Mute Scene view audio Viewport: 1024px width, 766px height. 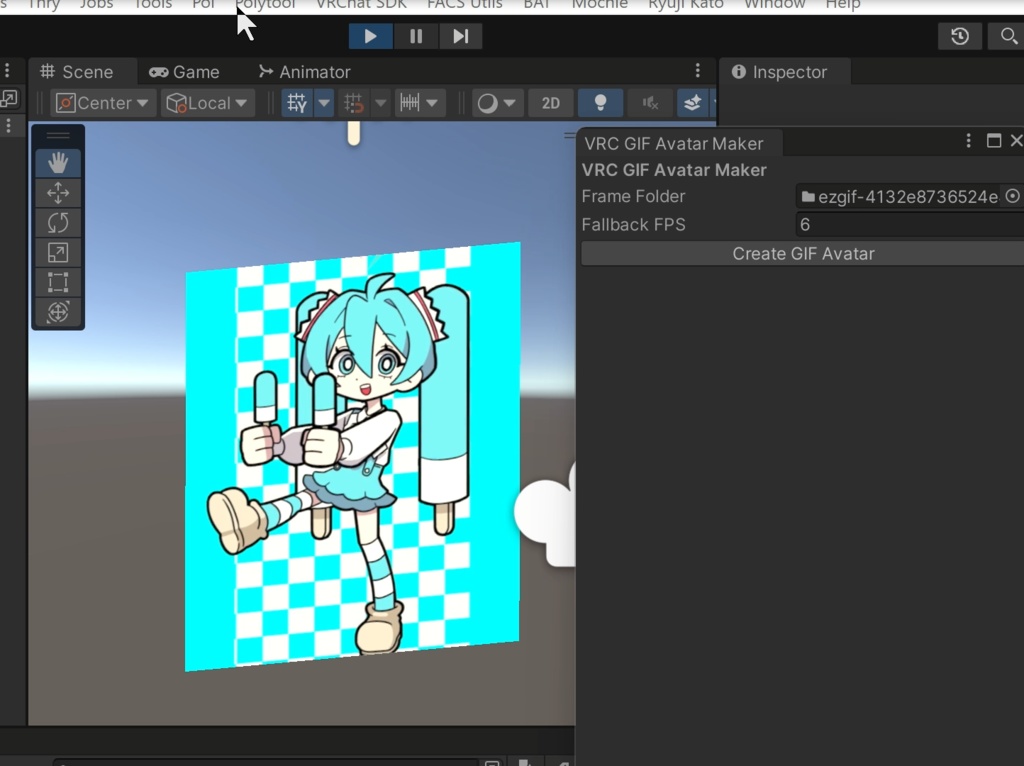pos(649,102)
